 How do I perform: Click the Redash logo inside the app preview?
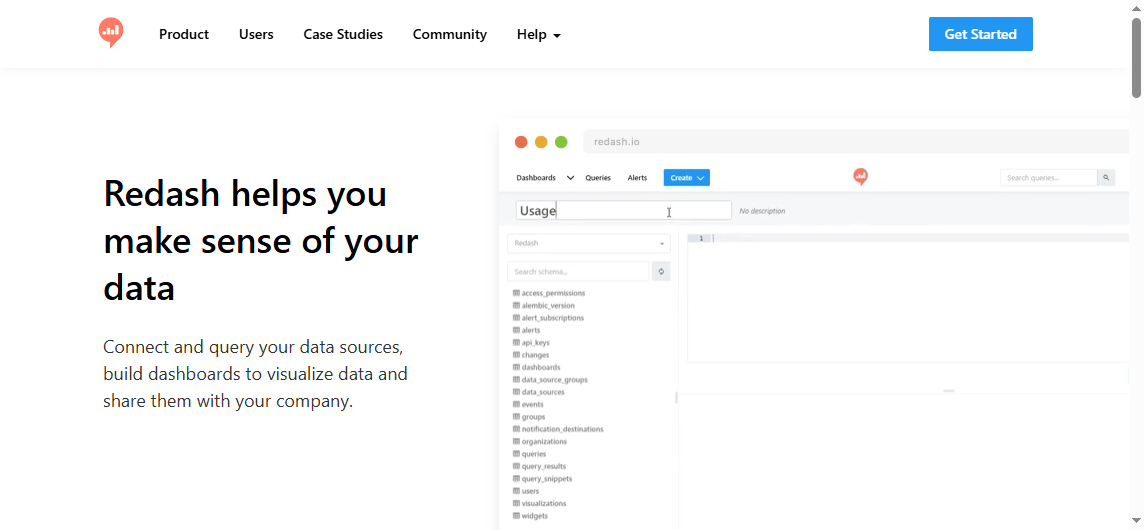(x=860, y=177)
